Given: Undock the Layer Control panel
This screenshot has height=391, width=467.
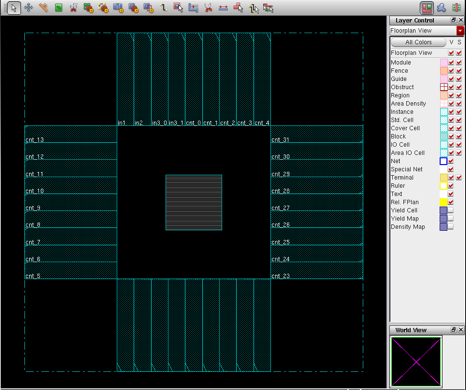Looking at the screenshot, I should 454,20.
